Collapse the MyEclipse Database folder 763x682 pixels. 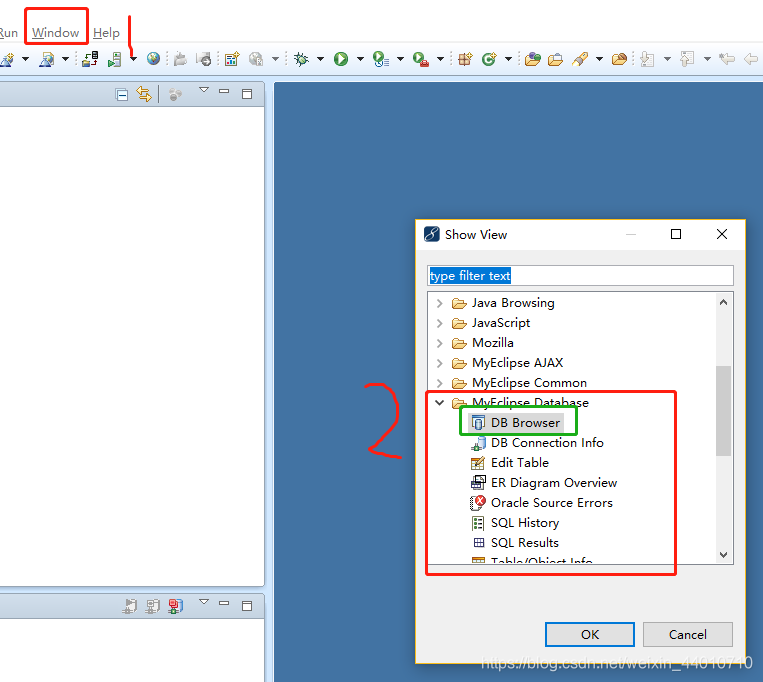click(439, 403)
